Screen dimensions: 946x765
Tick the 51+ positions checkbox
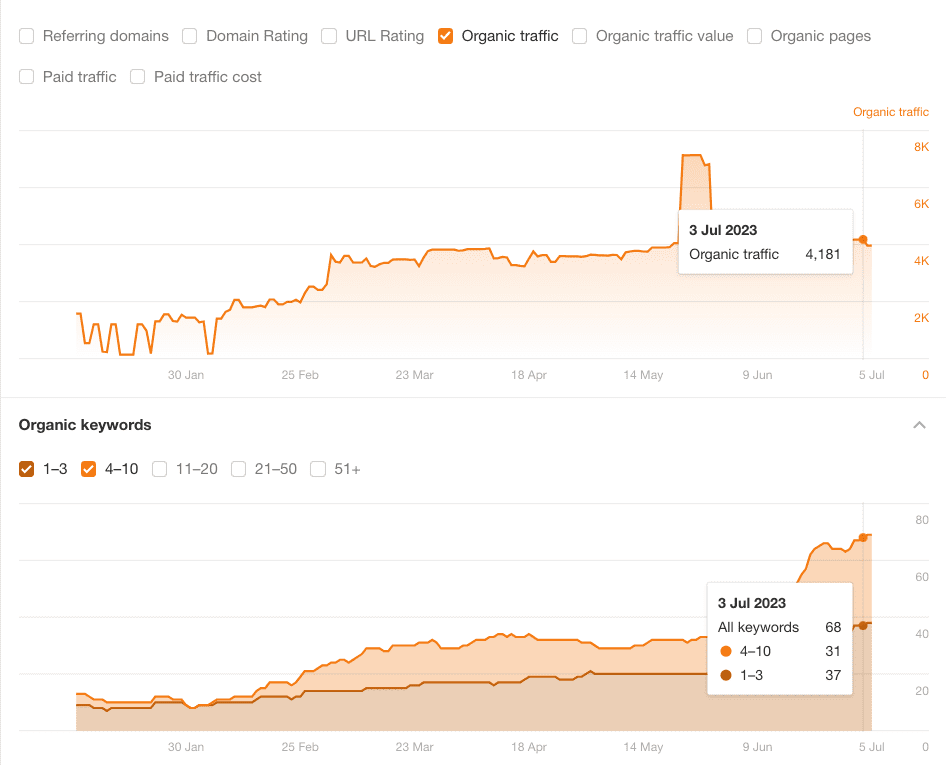point(318,469)
